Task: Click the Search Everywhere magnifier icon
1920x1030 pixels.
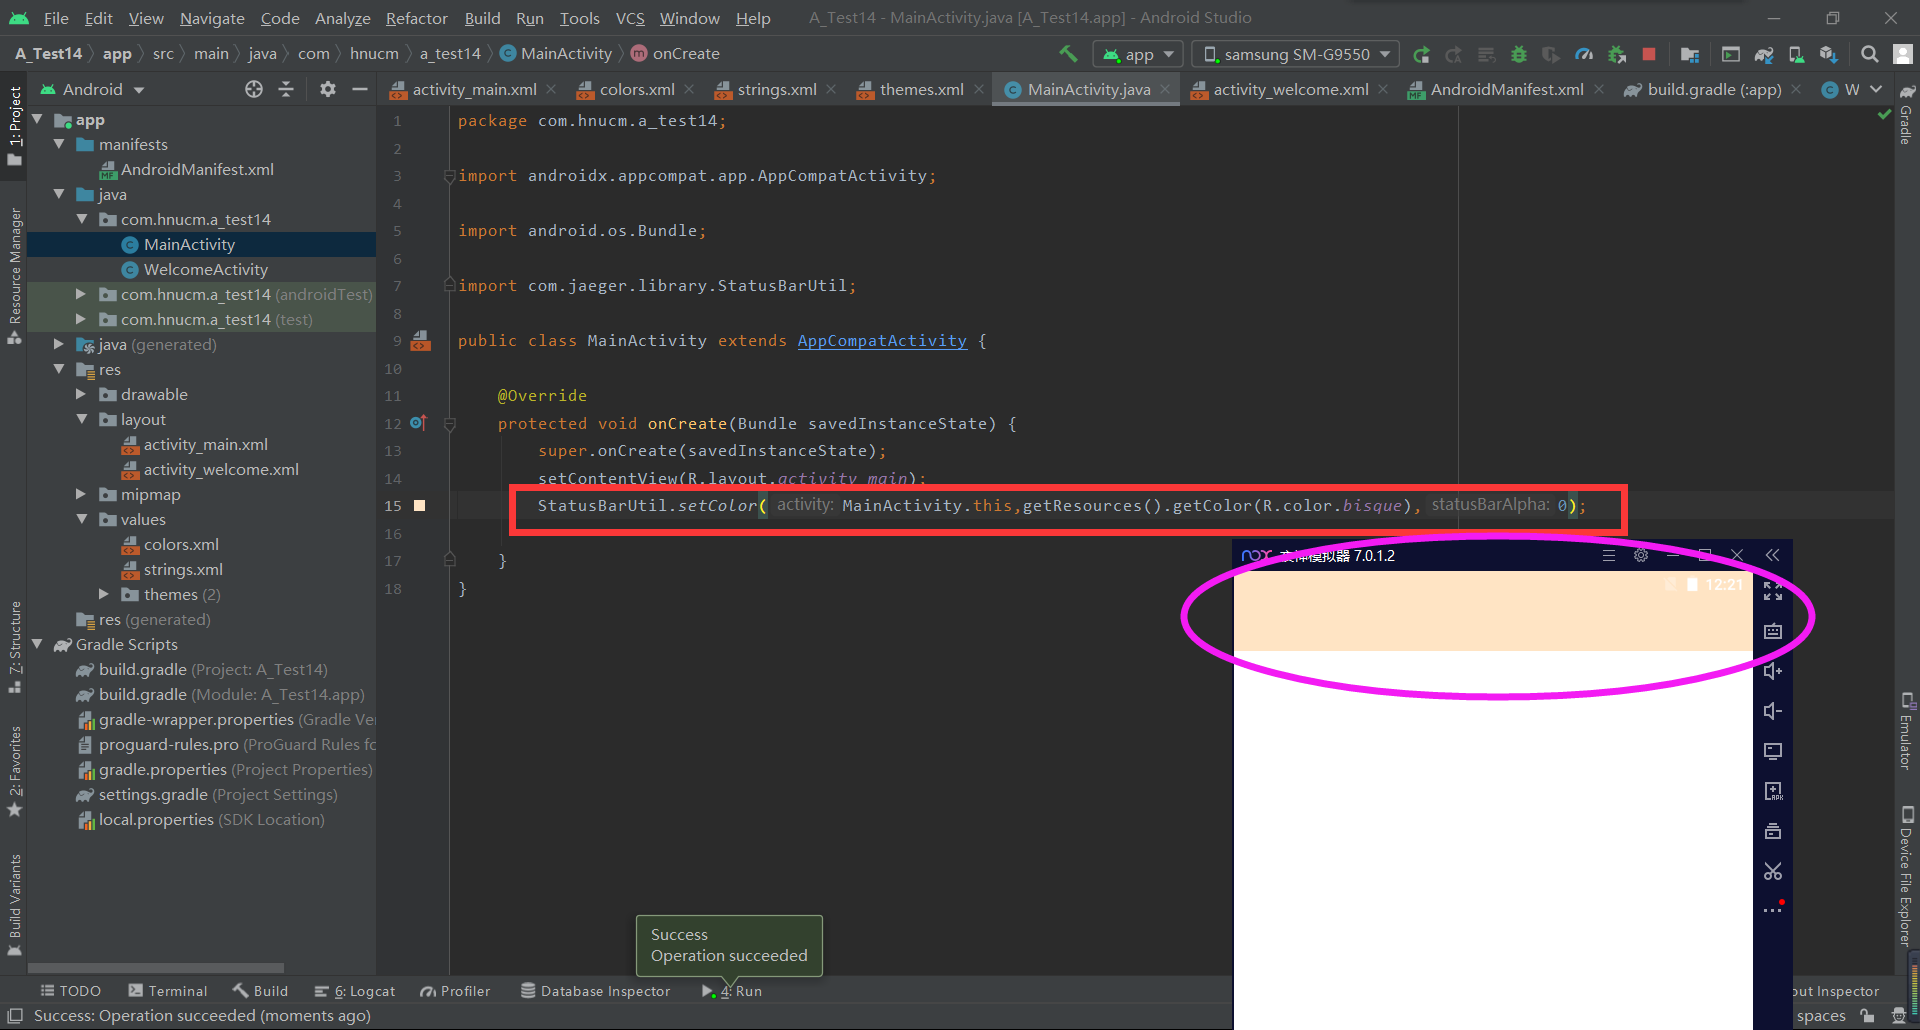Action: [1869, 54]
